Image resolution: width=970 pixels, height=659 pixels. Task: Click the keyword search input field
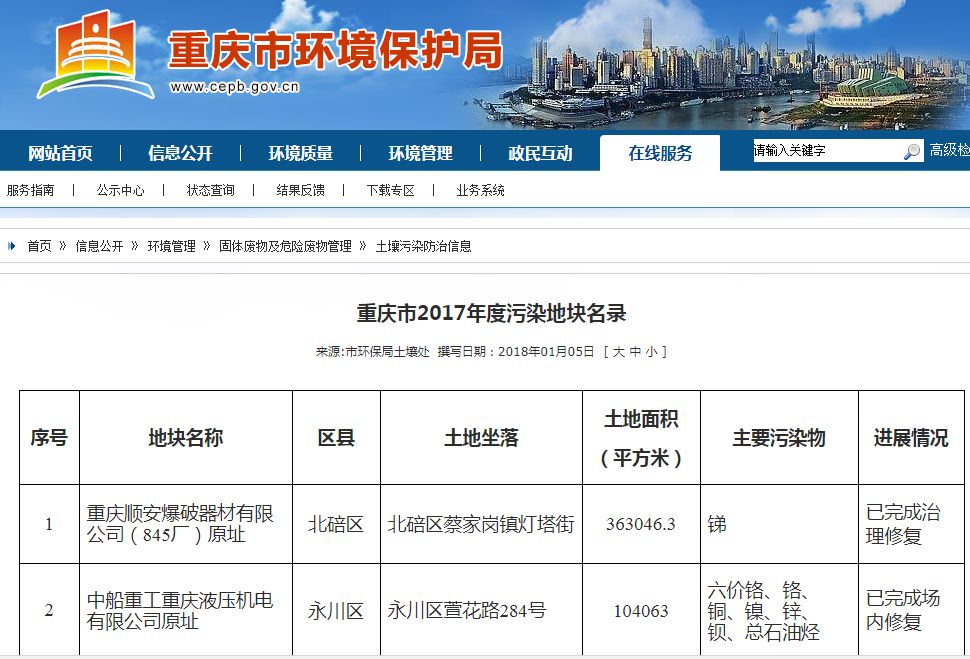(x=825, y=151)
